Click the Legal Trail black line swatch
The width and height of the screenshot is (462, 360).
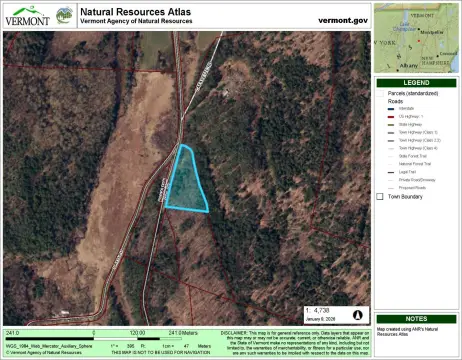tap(391, 172)
